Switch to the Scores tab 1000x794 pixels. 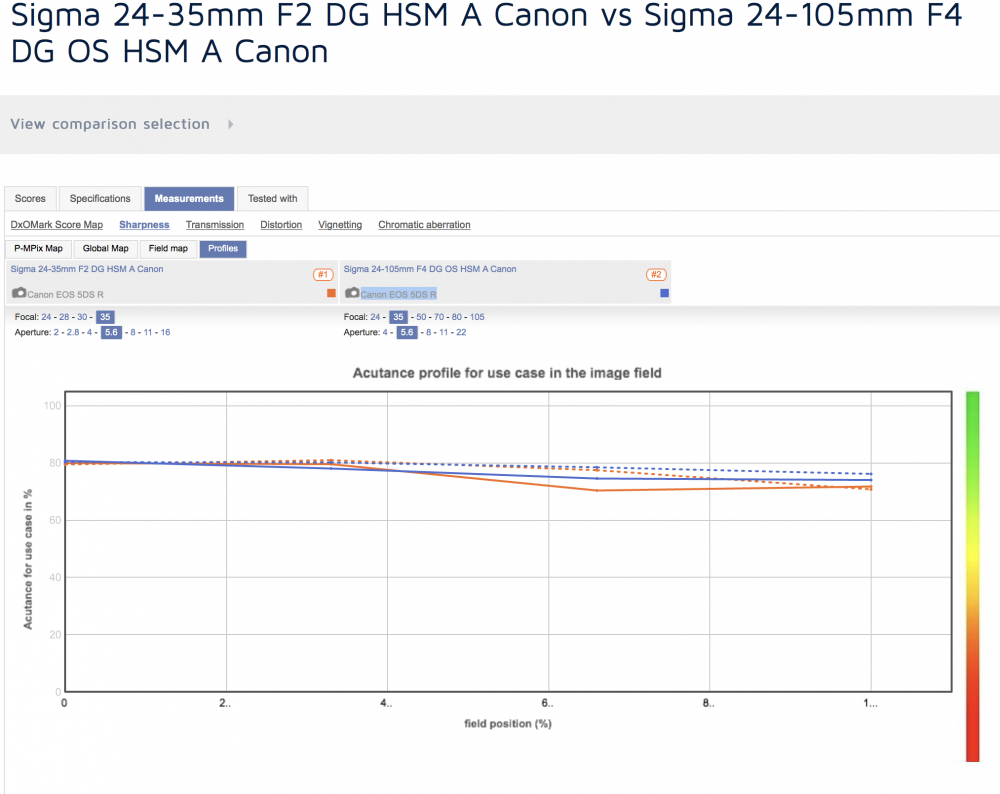click(31, 198)
